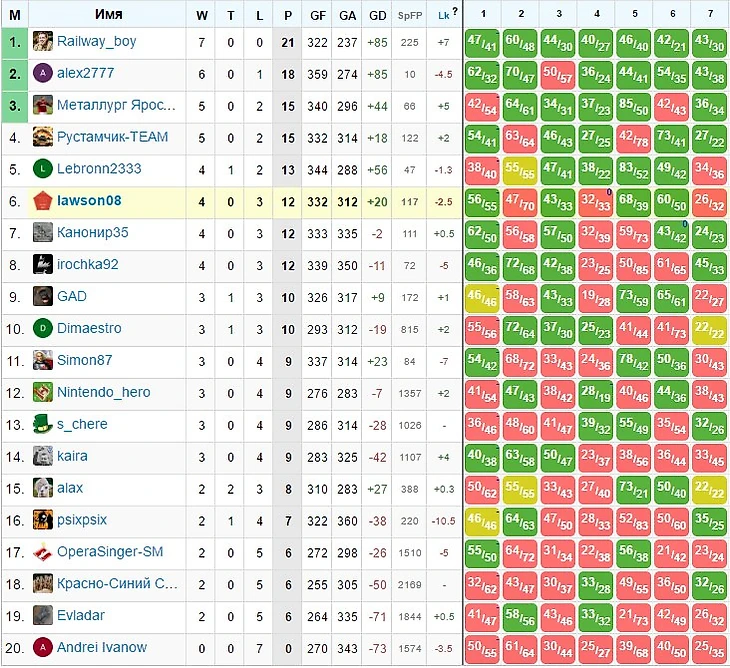This screenshot has height=668, width=730.
Task: Click Railway_boy's green 47/41 round 1 cell
Action: [x=482, y=42]
